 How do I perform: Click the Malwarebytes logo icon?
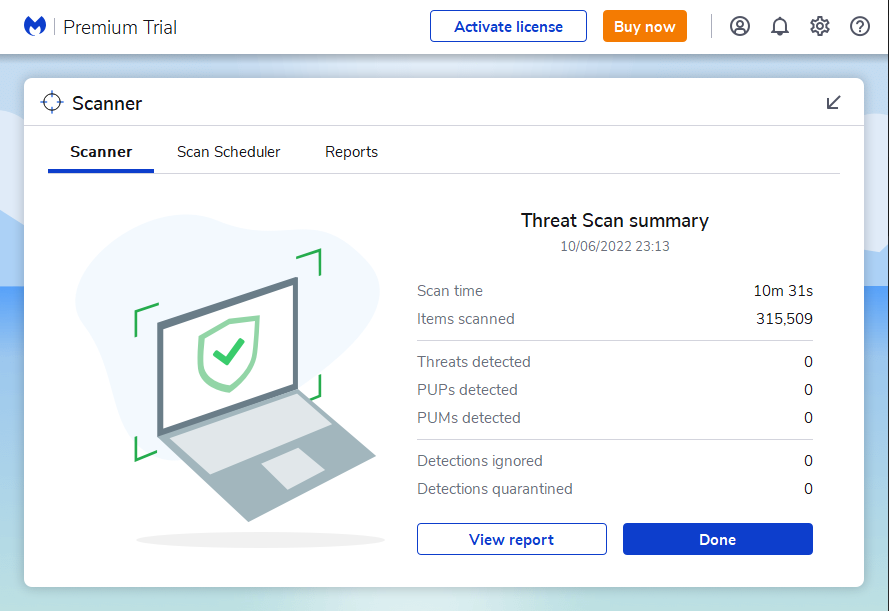click(36, 27)
